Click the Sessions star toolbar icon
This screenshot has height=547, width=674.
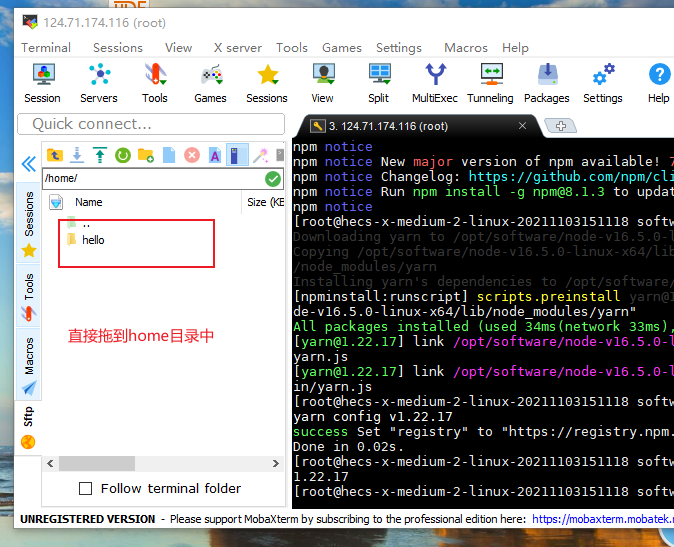[267, 83]
